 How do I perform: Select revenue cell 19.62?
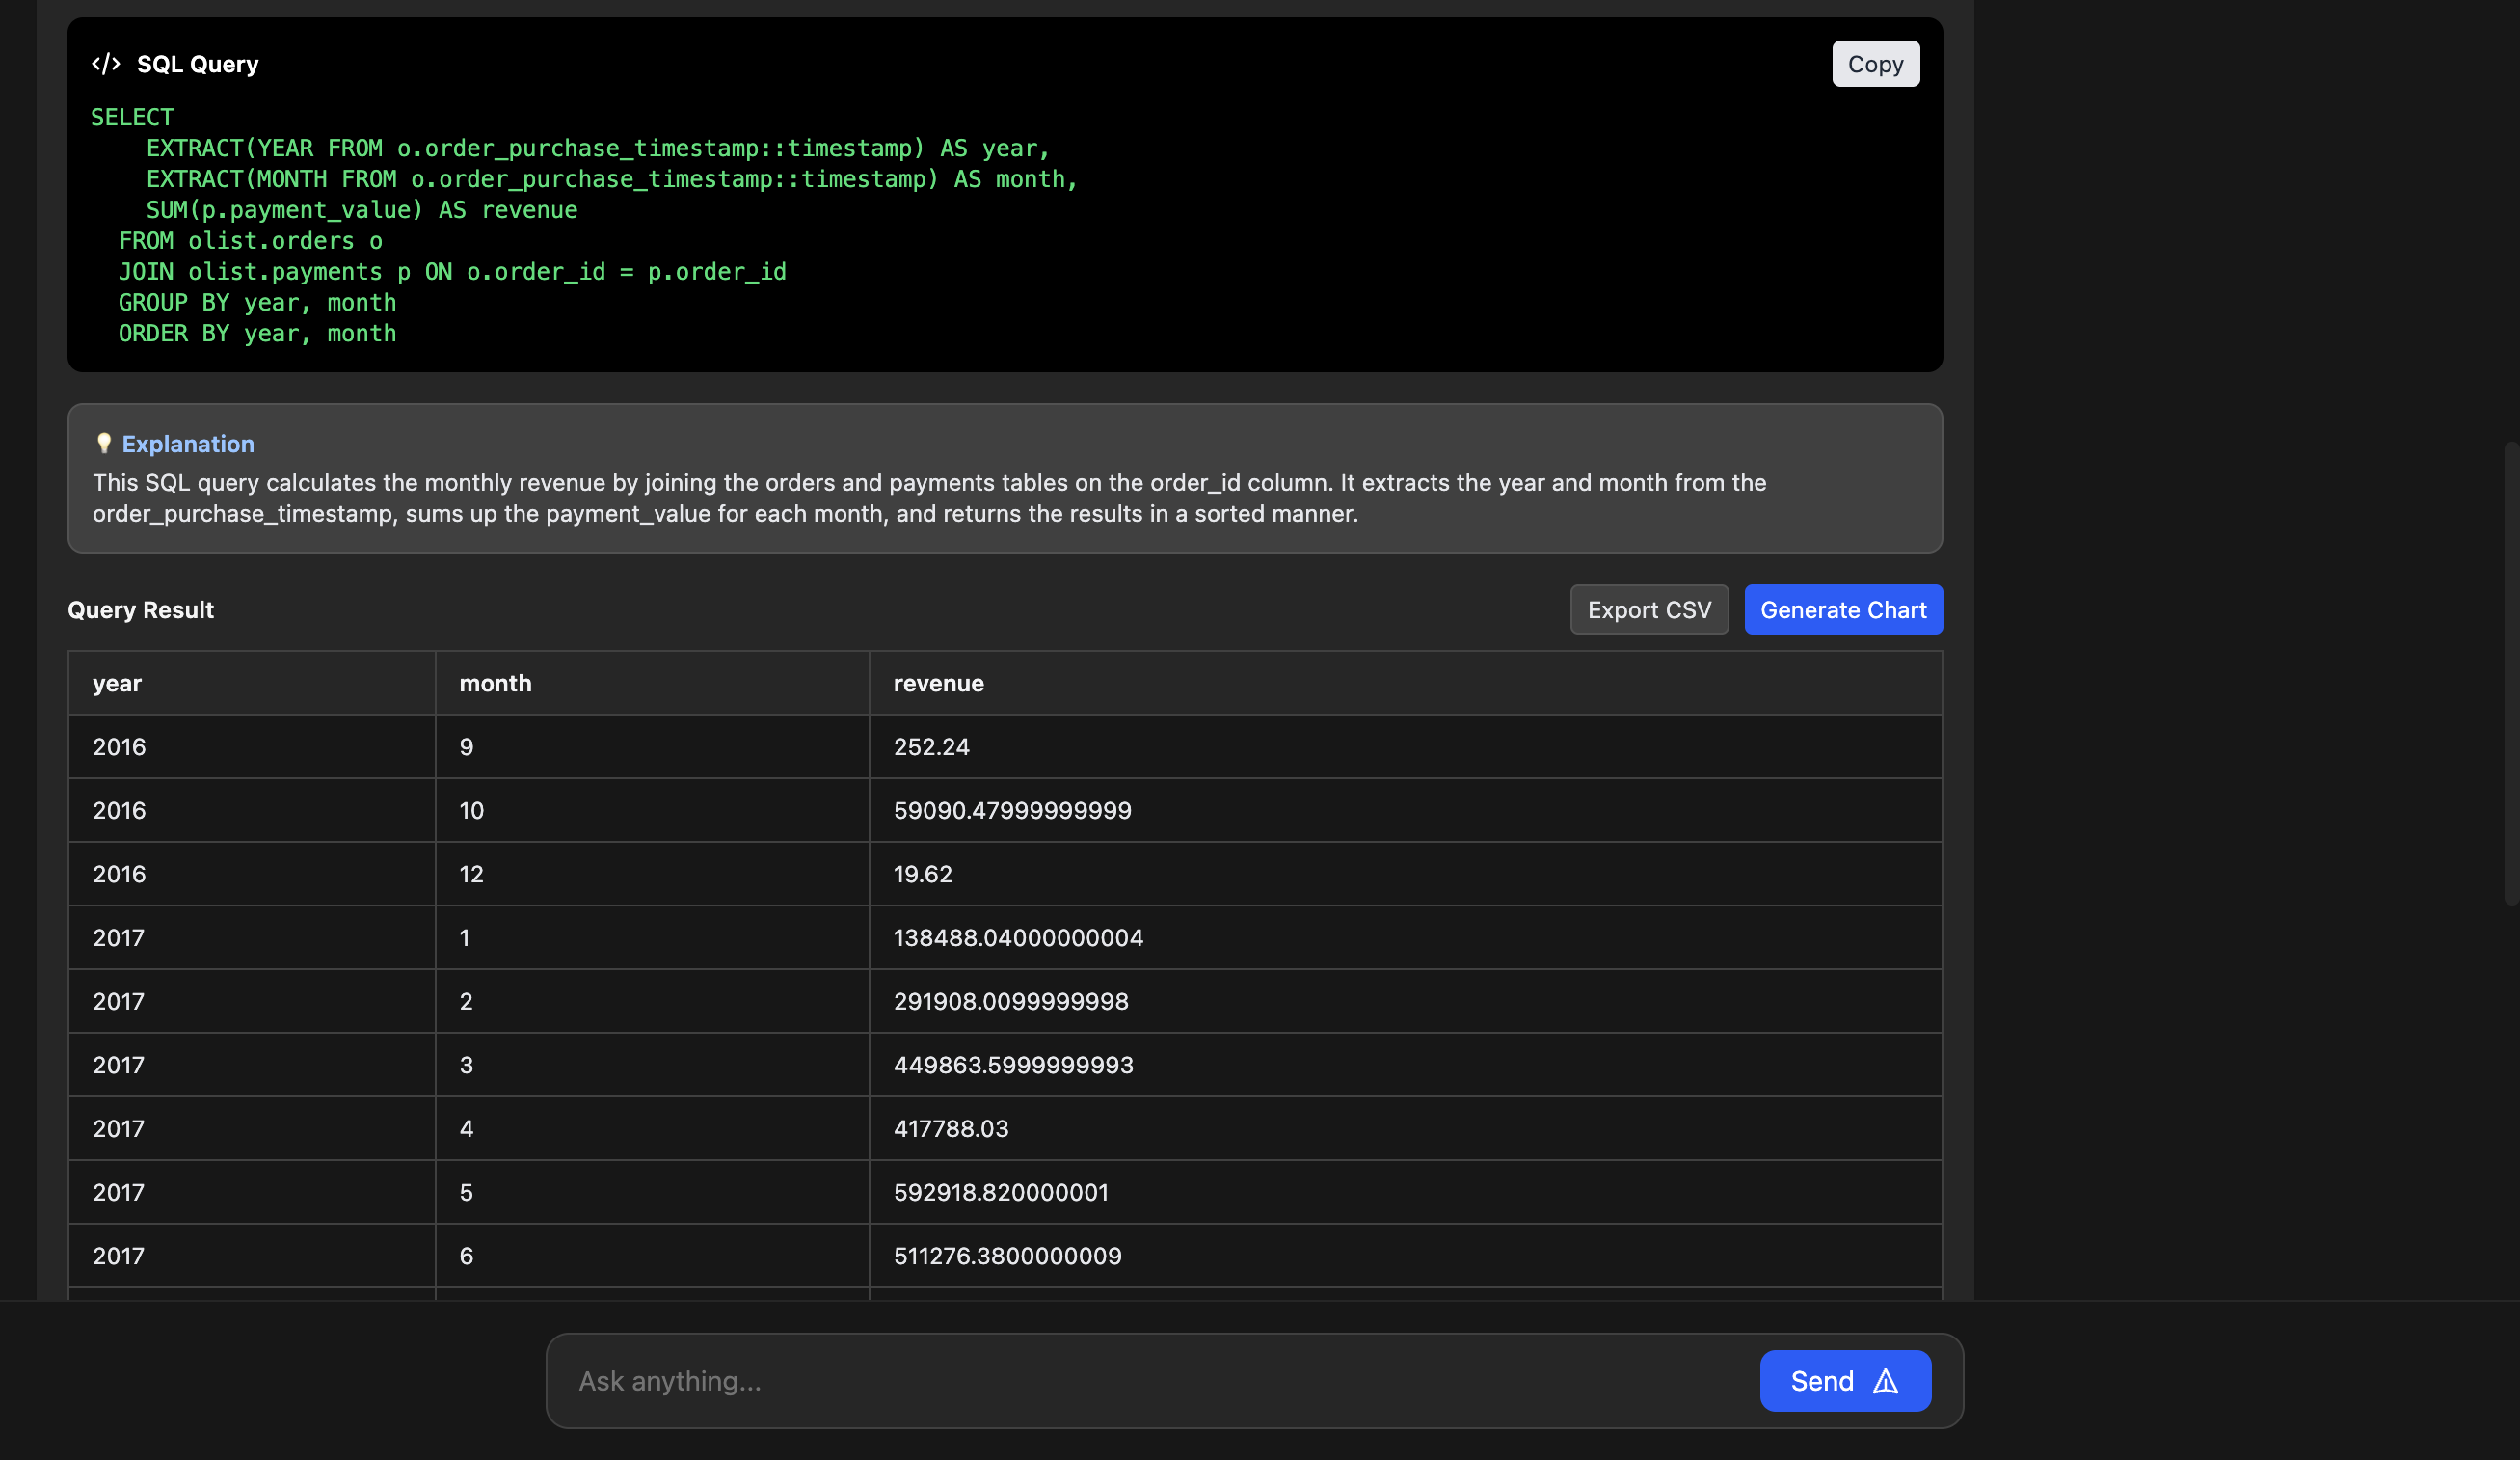click(x=1405, y=874)
